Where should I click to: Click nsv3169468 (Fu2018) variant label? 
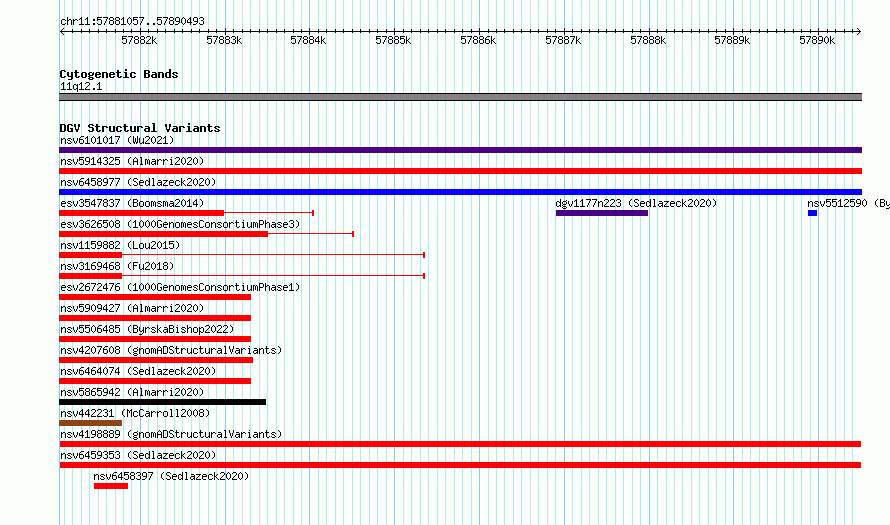[x=117, y=266]
